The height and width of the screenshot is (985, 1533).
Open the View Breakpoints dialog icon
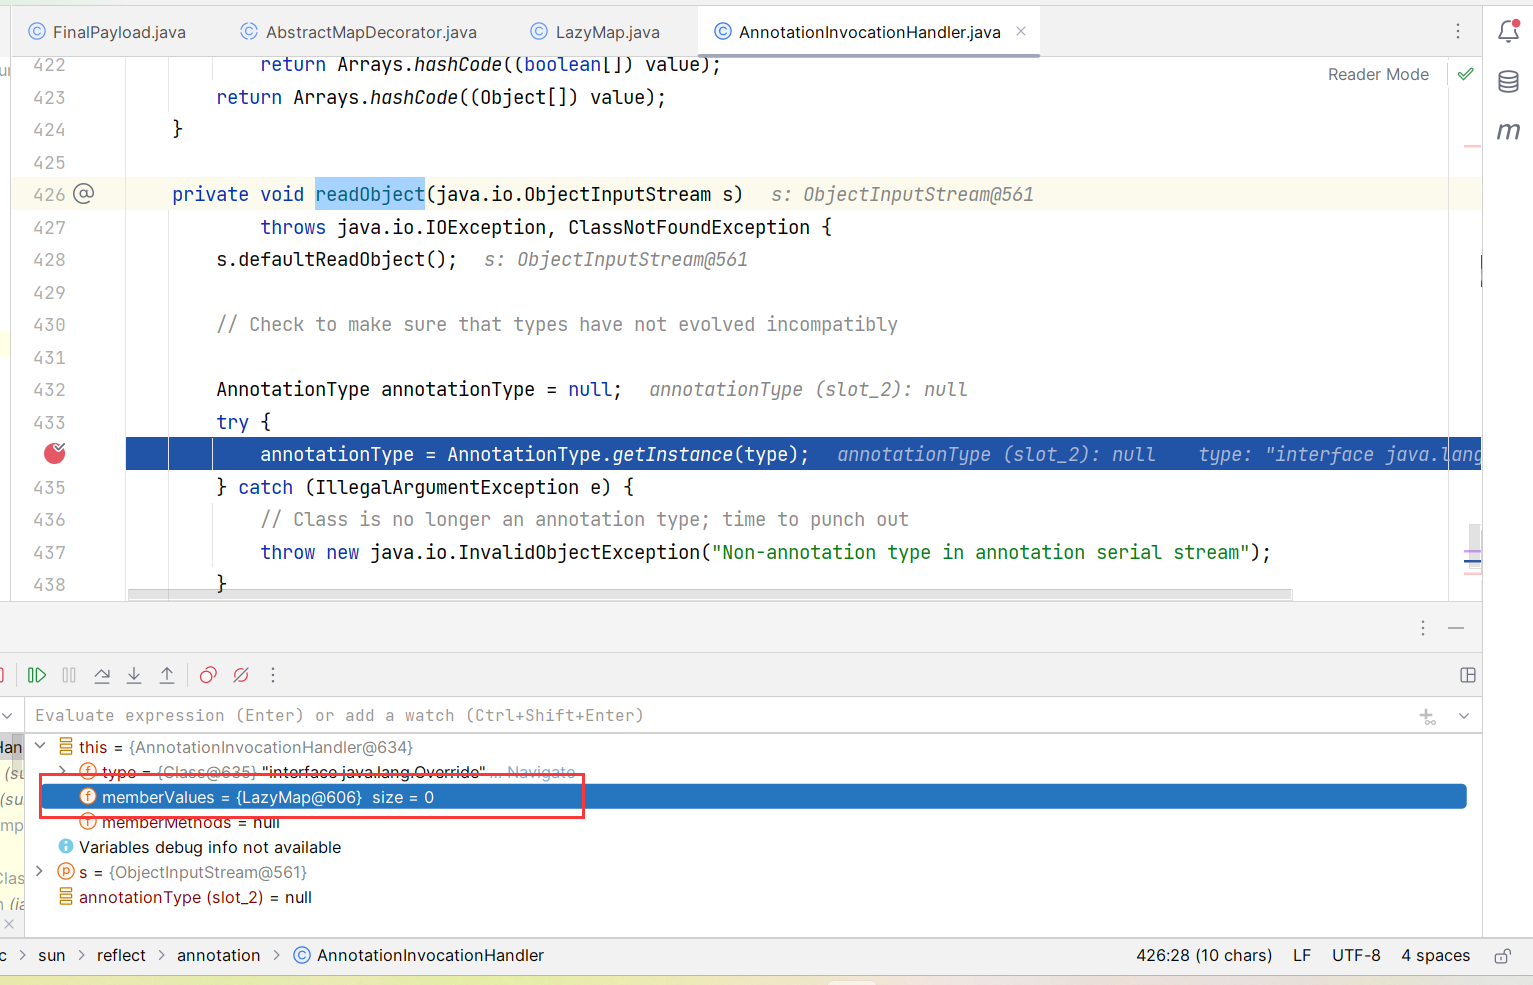coord(208,675)
